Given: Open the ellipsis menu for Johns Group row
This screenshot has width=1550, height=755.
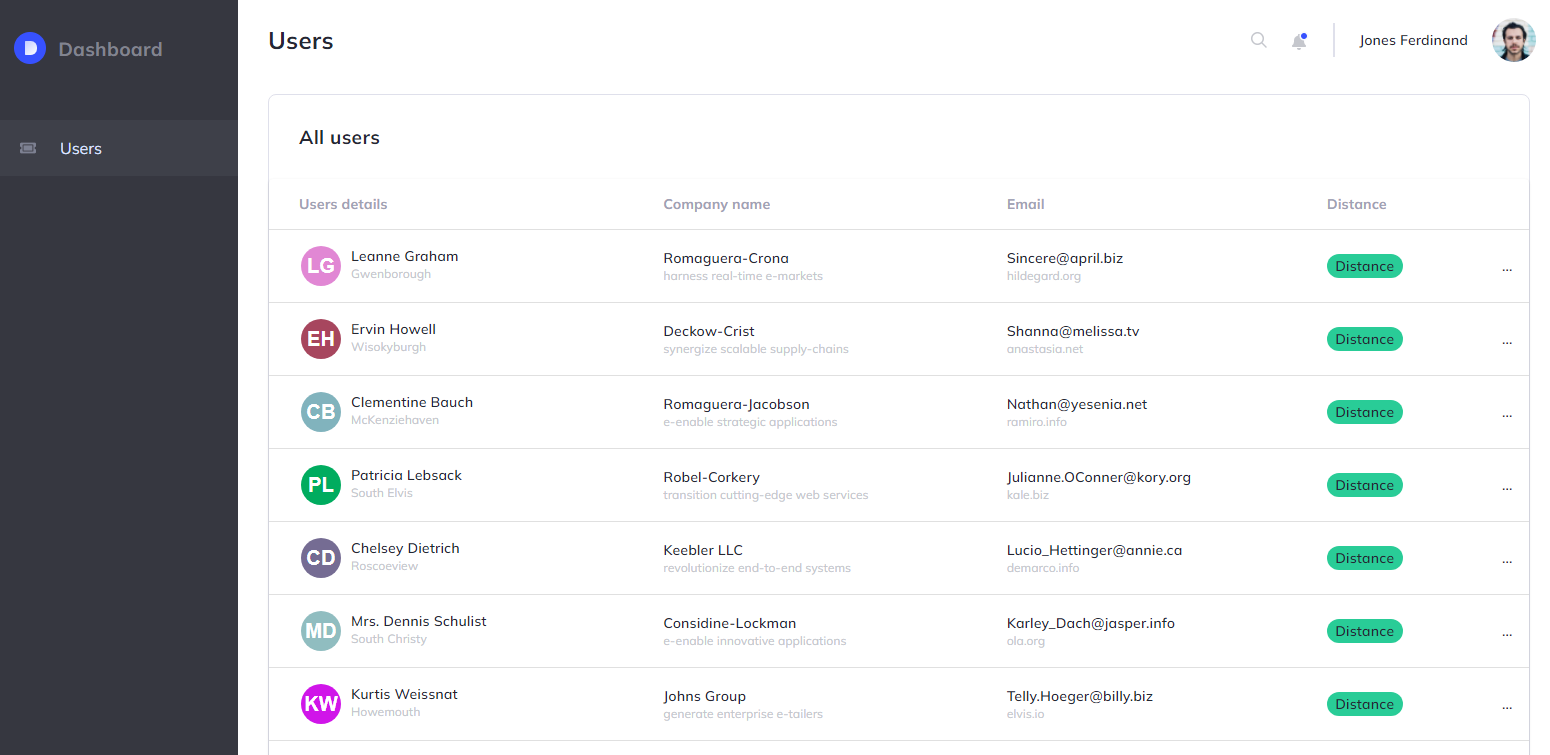Looking at the screenshot, I should (1507, 705).
